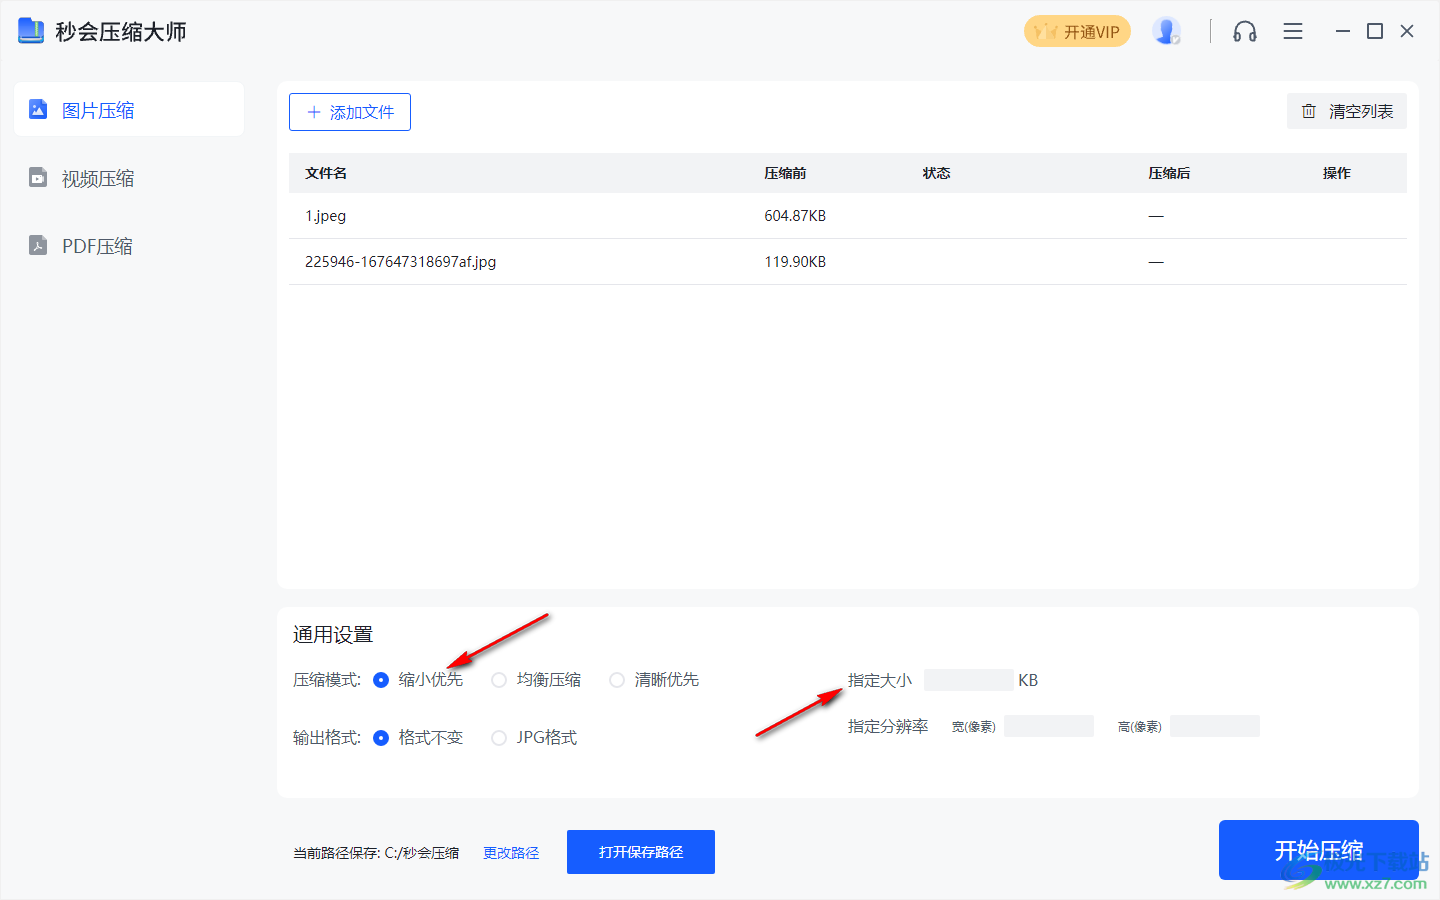
Task: Switch to 视频压缩 tab
Action: (129, 178)
